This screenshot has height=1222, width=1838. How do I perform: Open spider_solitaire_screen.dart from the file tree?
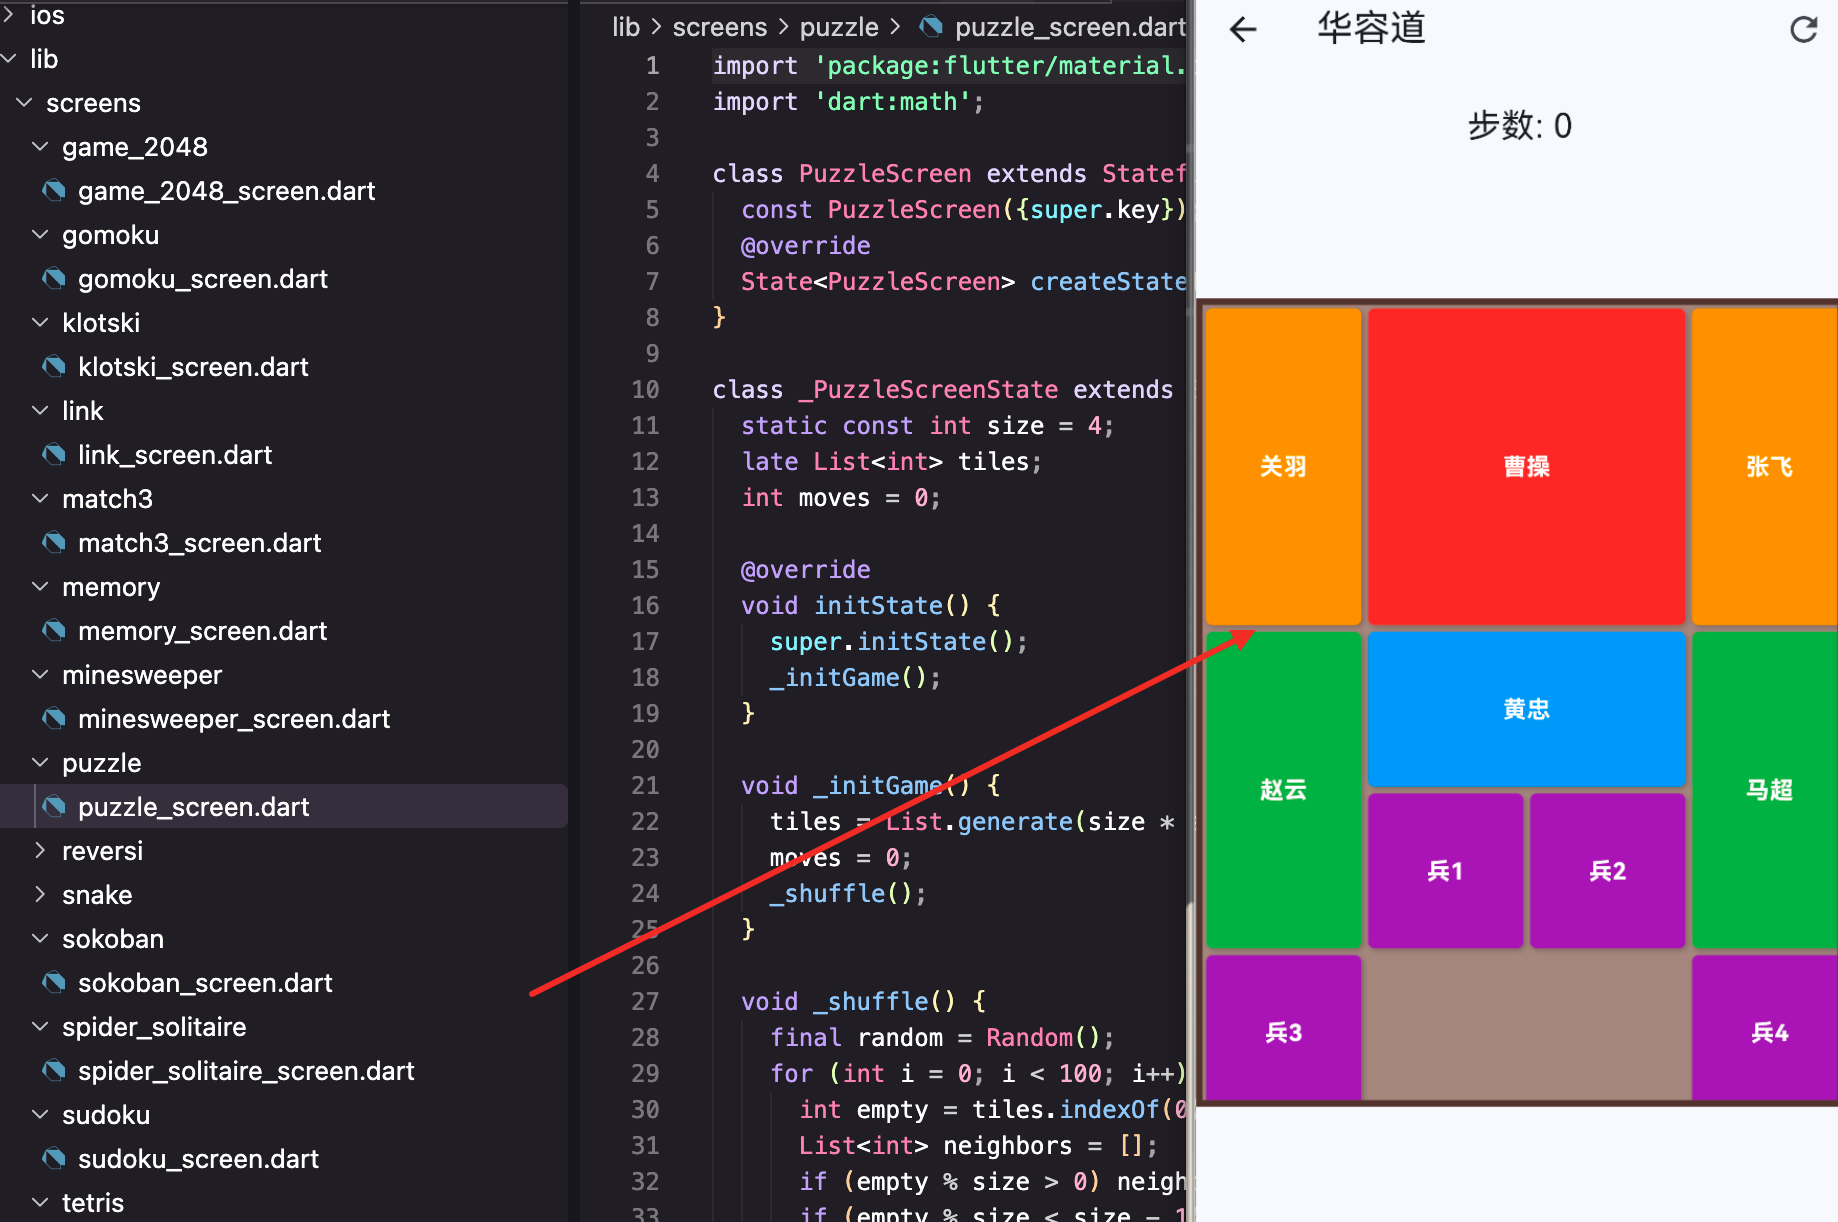[246, 1070]
